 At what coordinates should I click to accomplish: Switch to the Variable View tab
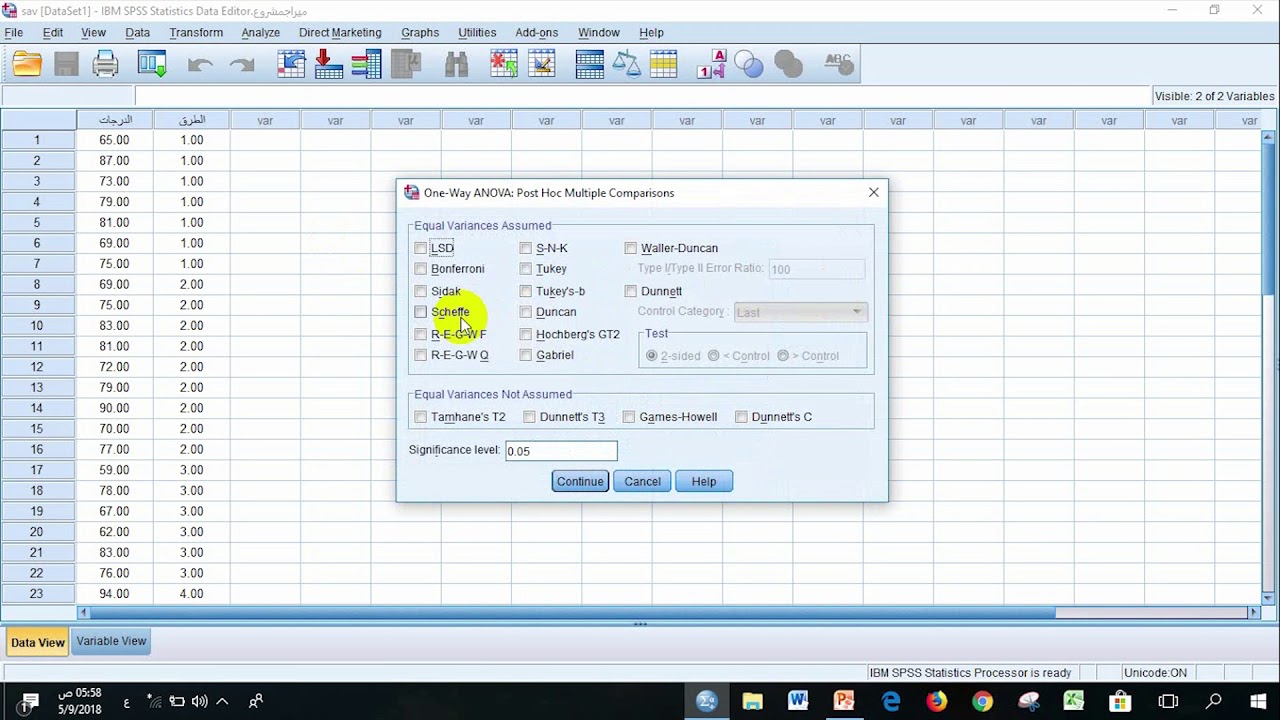click(x=111, y=641)
